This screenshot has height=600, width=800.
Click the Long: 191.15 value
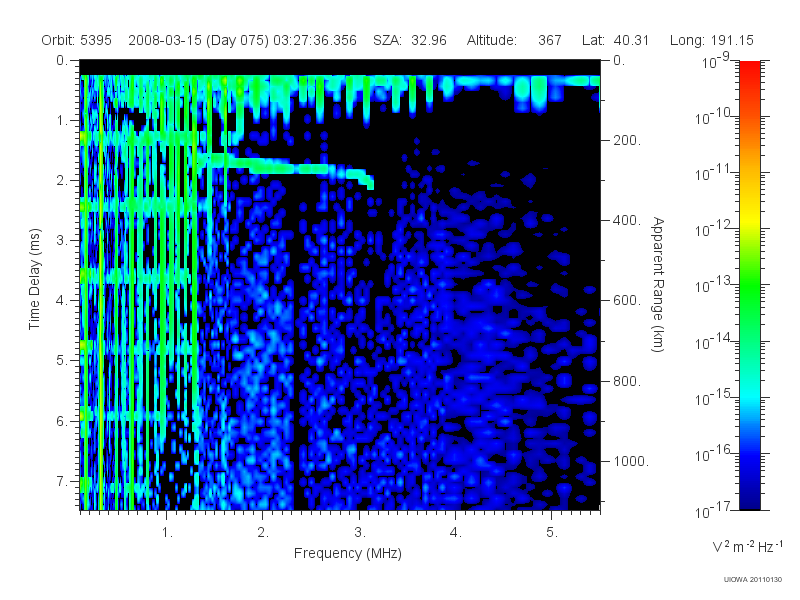(x=711, y=40)
